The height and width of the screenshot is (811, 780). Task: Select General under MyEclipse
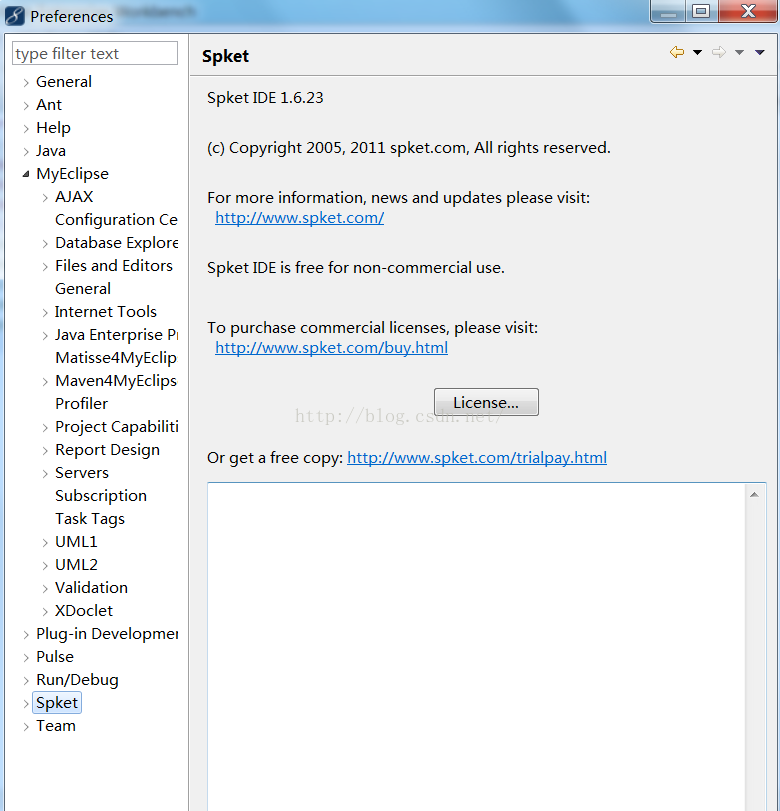click(83, 289)
